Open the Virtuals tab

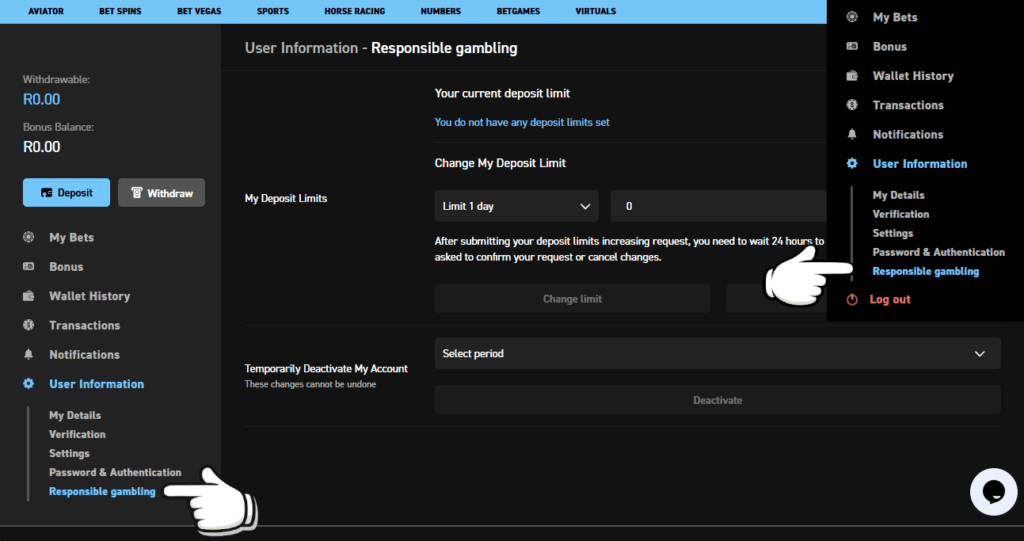click(x=596, y=11)
